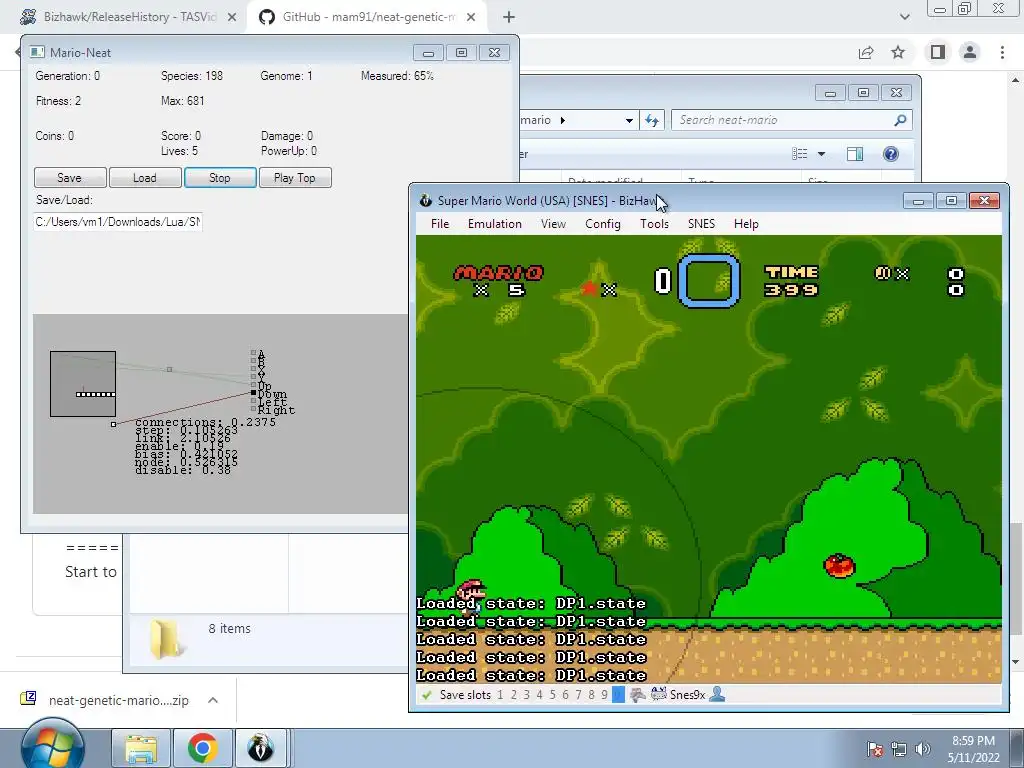
Task: Open the Windows Start menu
Action: 53,747
